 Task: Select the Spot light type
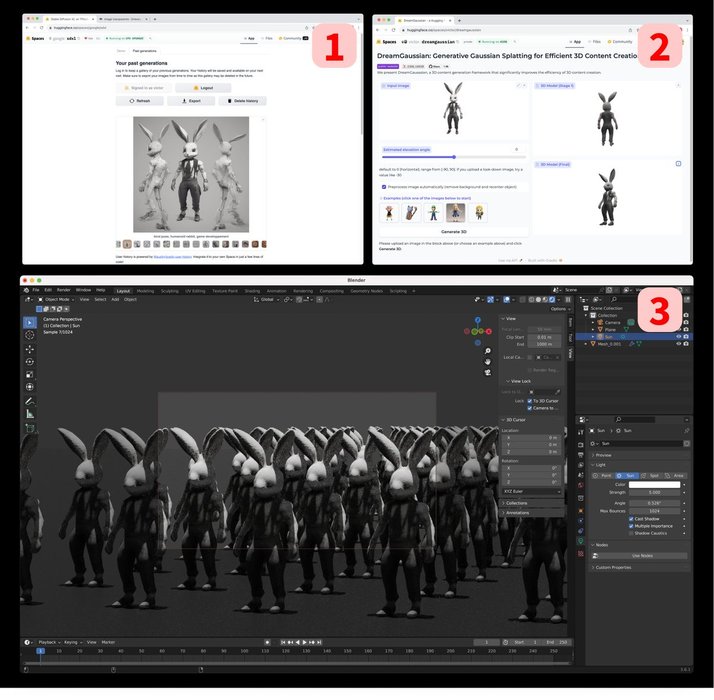(x=651, y=475)
